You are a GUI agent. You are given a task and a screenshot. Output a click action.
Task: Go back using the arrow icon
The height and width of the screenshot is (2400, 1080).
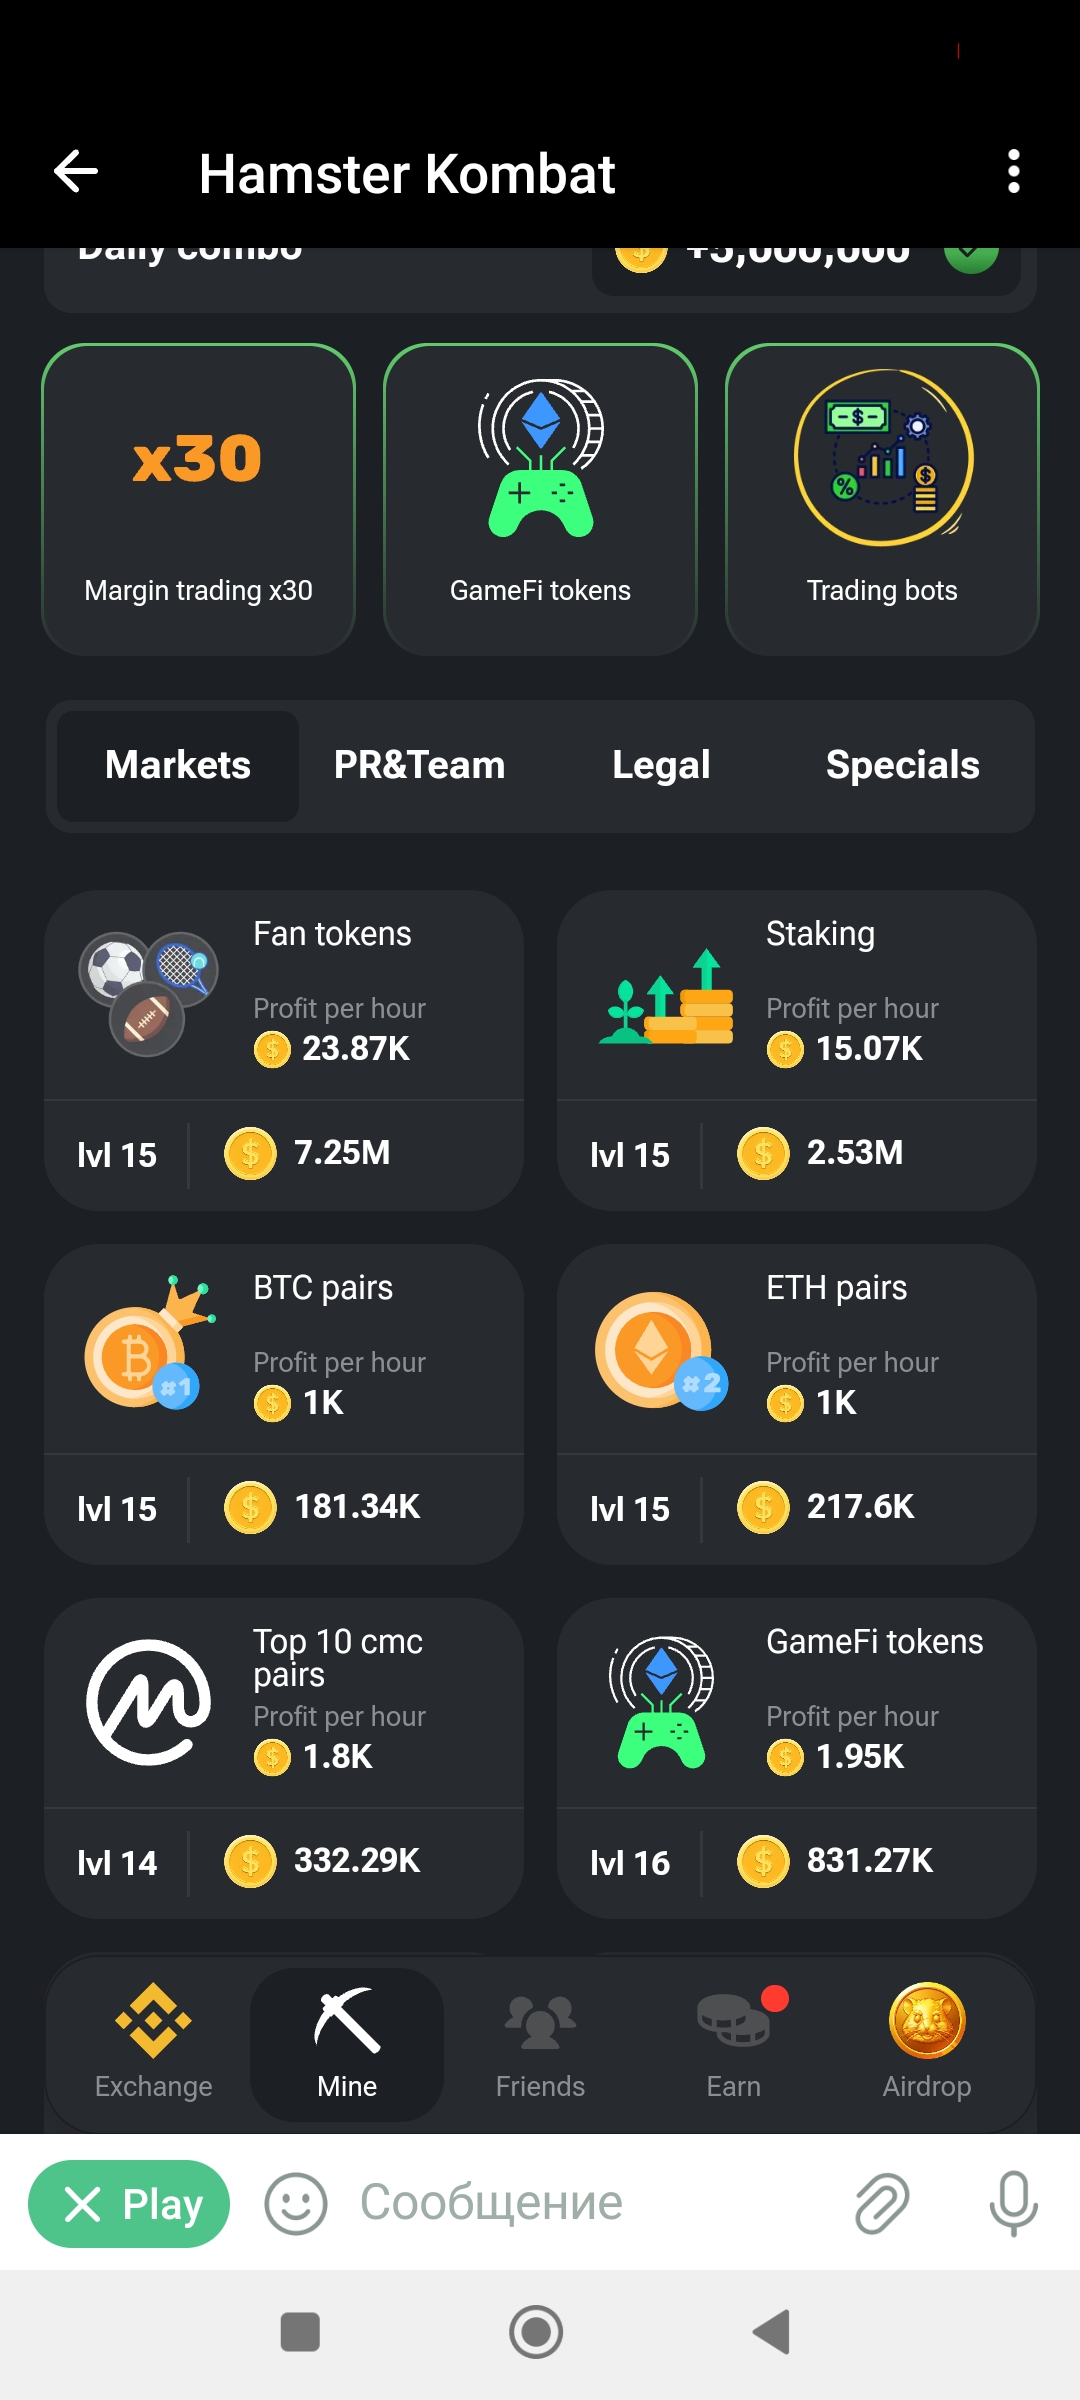point(76,172)
